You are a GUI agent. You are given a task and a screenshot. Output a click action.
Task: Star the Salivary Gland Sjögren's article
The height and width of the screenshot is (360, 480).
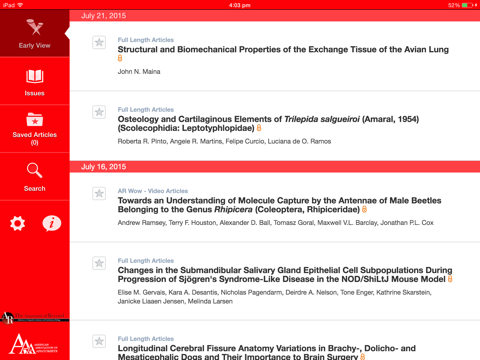click(x=99, y=263)
